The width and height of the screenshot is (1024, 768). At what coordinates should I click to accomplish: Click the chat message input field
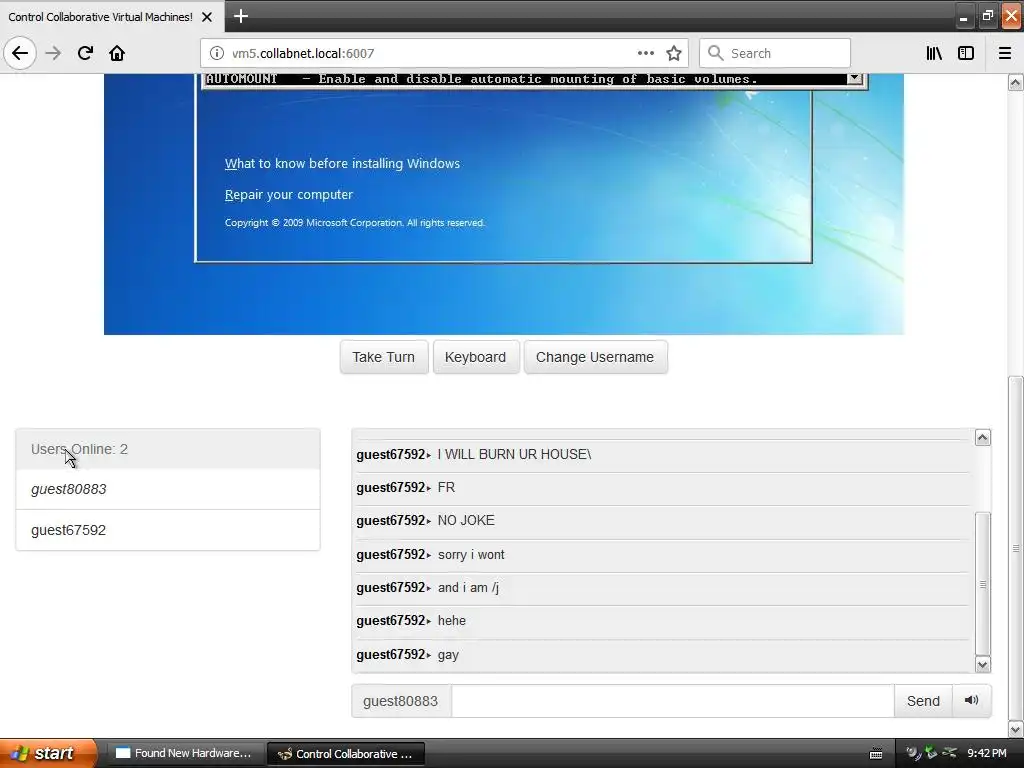point(672,701)
